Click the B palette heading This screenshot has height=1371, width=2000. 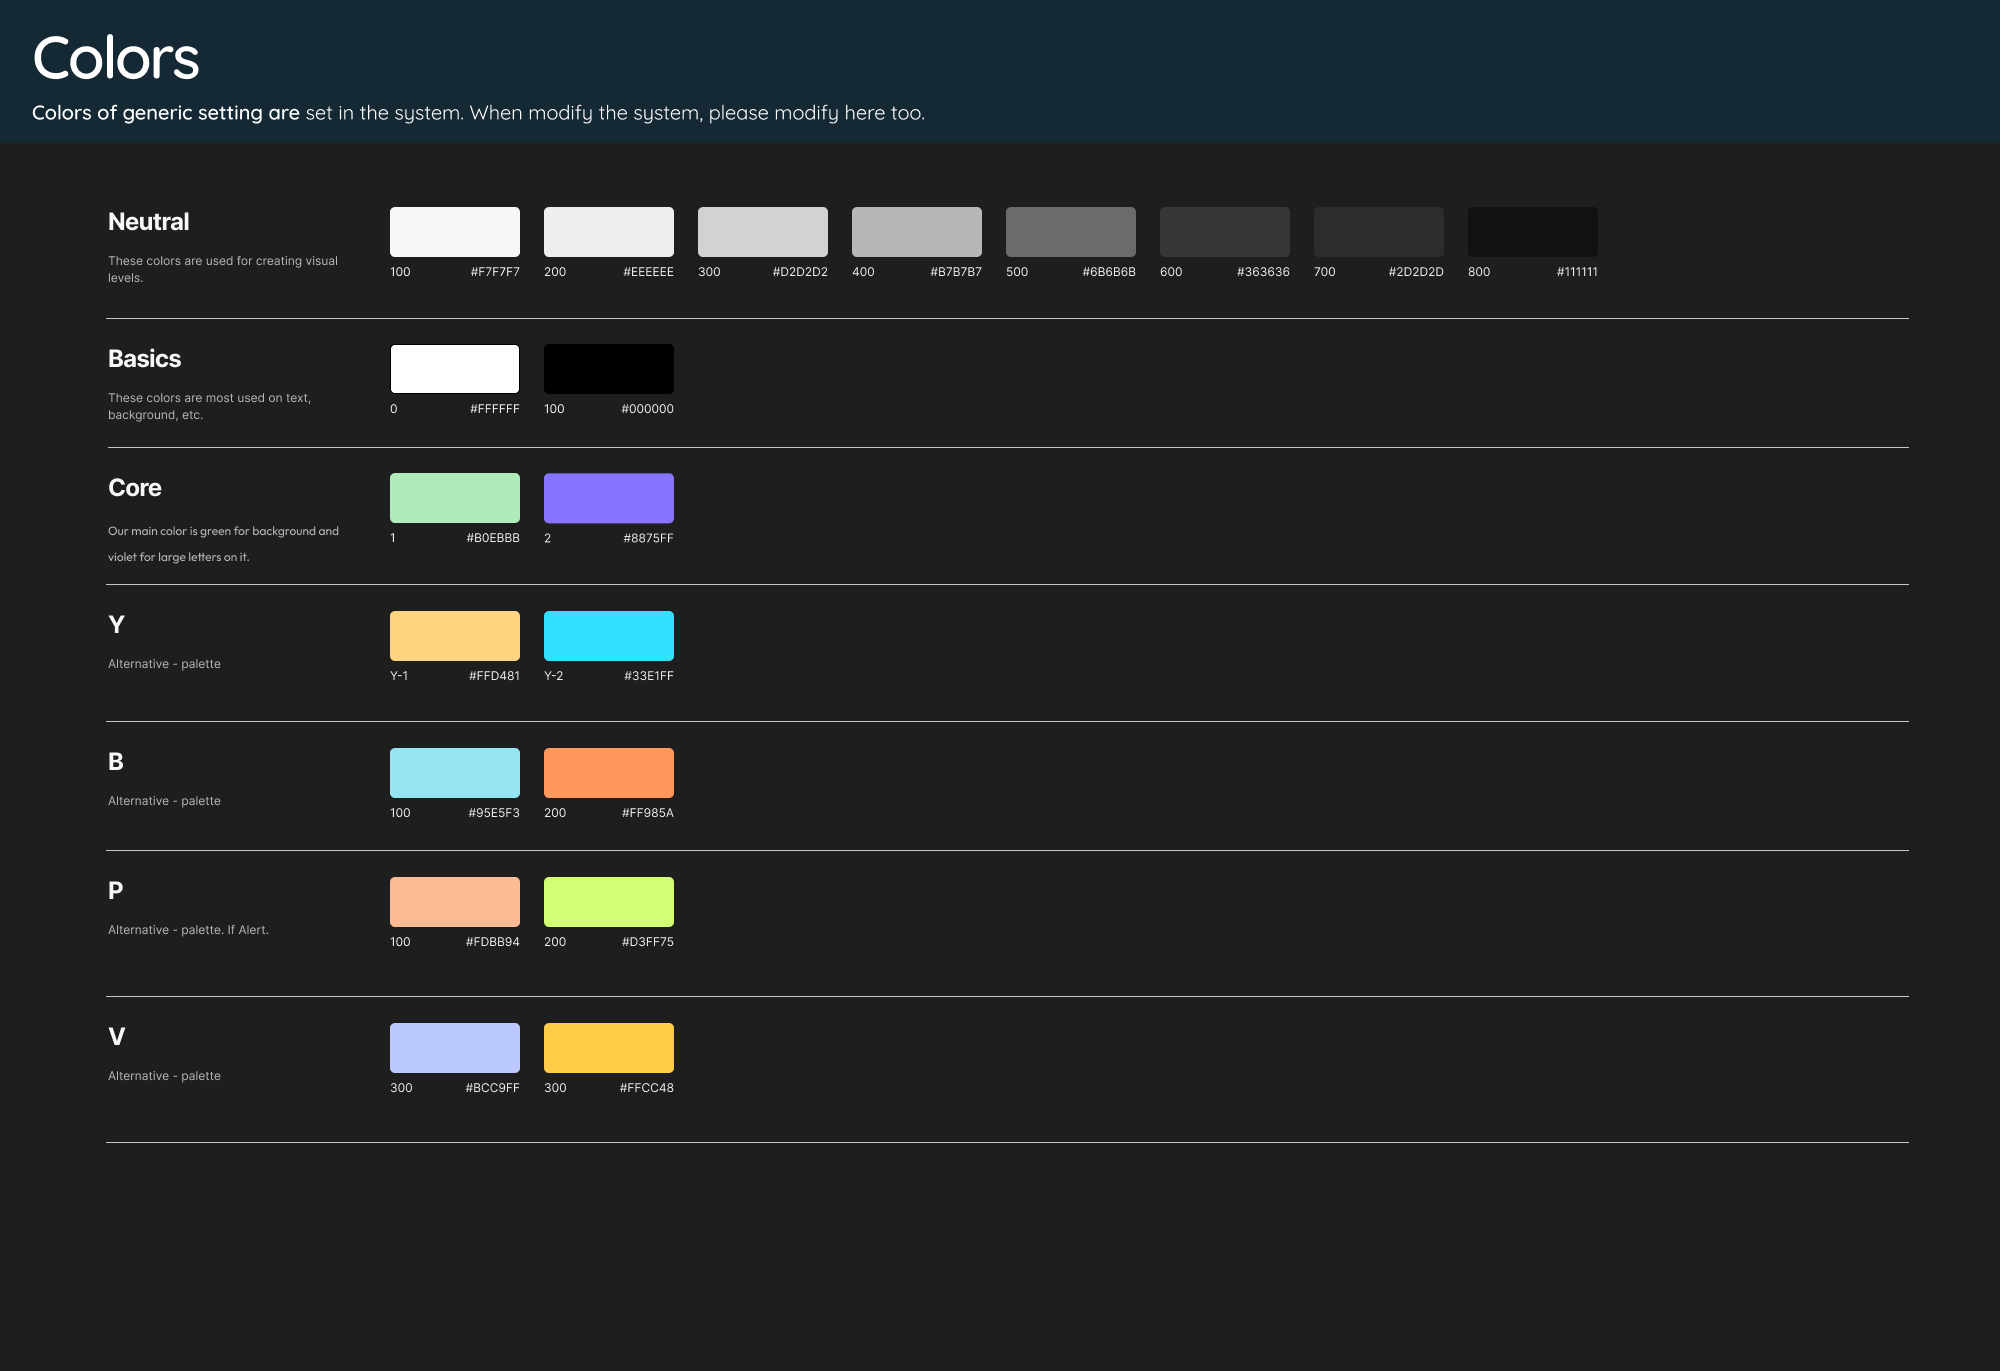click(x=116, y=762)
